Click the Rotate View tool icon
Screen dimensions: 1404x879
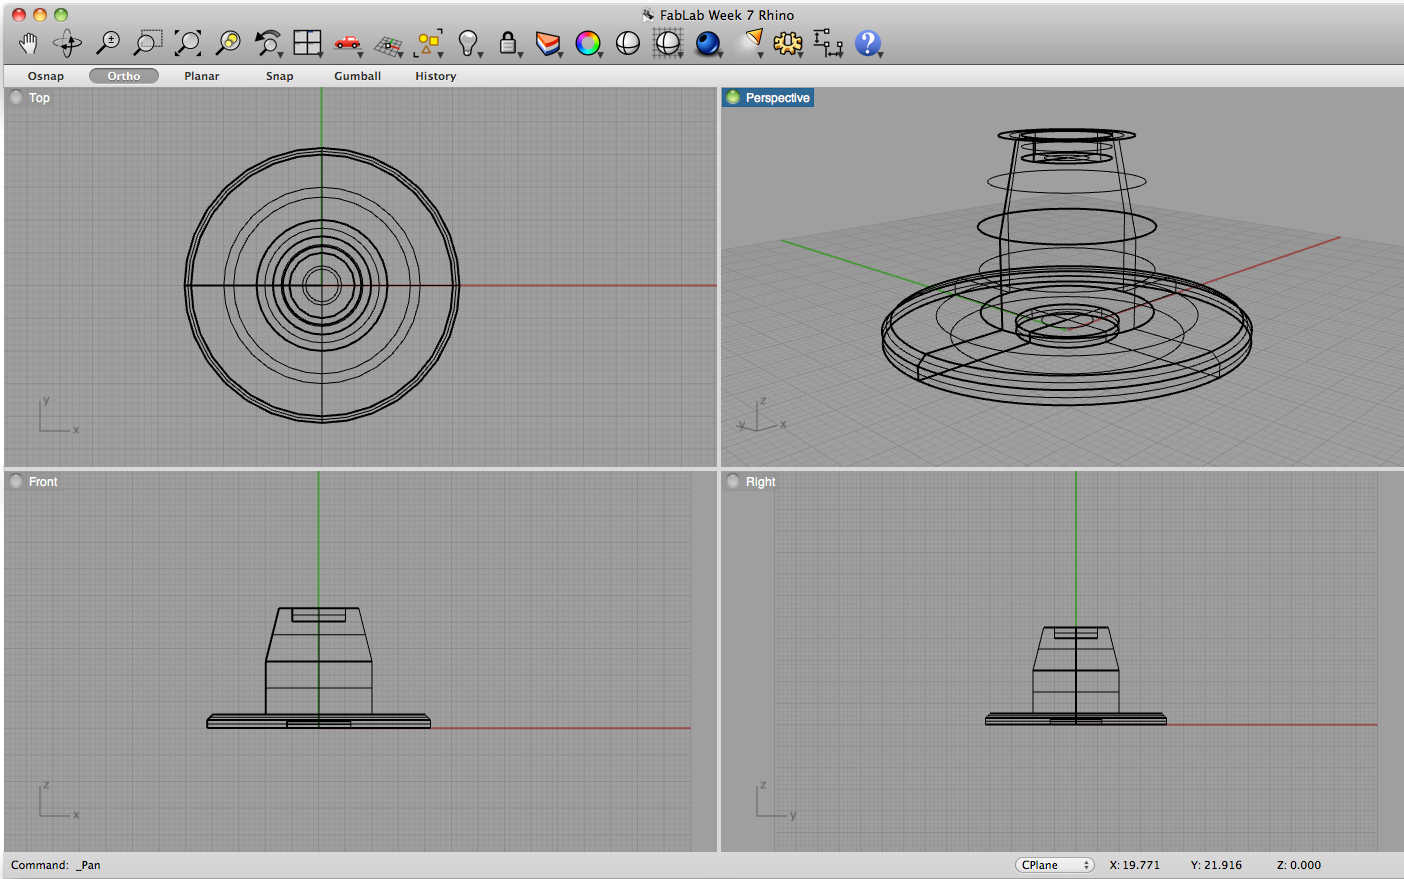(67, 43)
